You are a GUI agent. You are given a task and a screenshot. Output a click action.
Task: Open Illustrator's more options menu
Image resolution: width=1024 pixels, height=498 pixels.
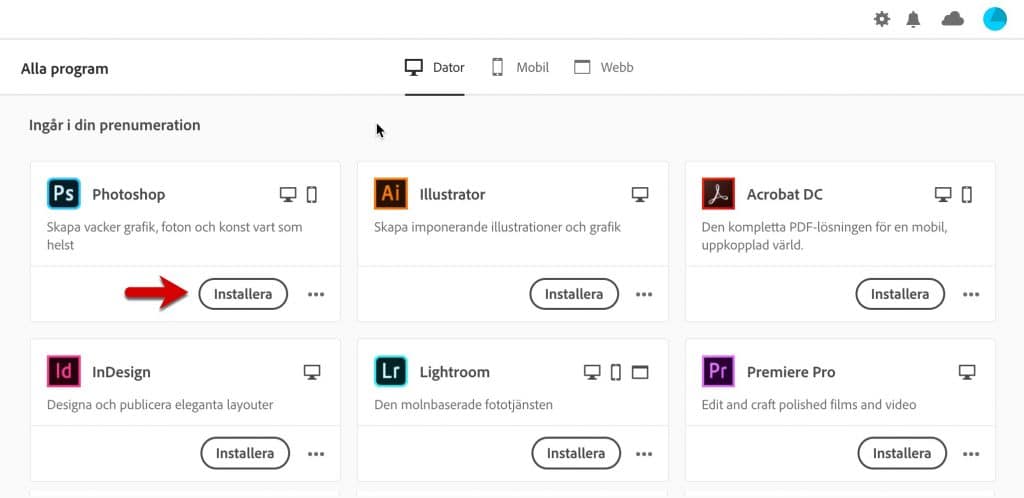point(644,295)
